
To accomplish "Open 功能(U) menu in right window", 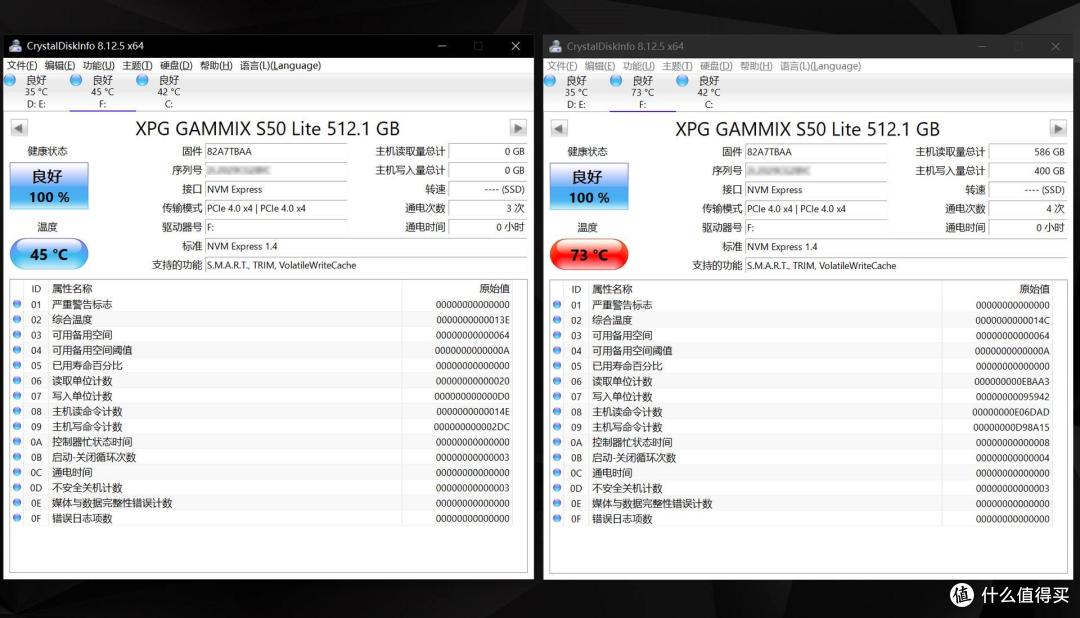I will point(638,66).
